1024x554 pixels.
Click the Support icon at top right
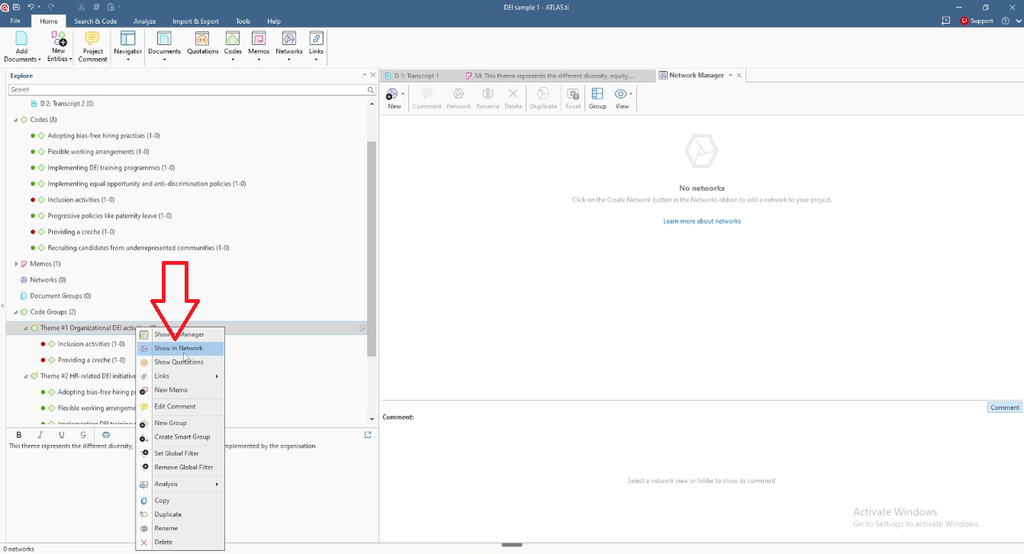click(977, 21)
